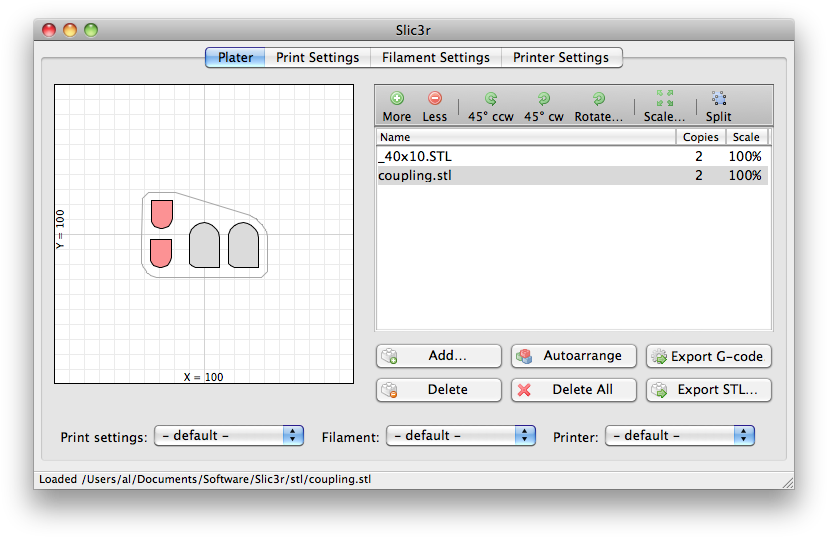Open the Scale… tool
This screenshot has width=827, height=537.
click(x=664, y=99)
